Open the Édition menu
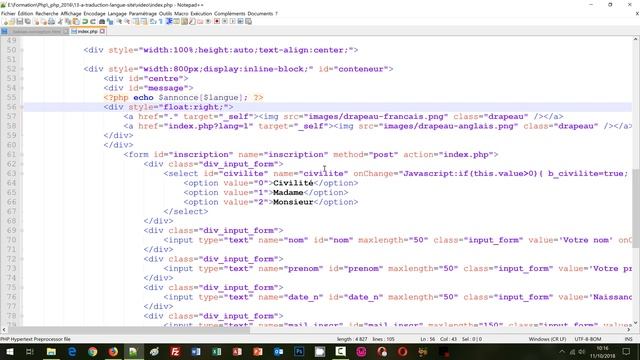 [x=25, y=13]
